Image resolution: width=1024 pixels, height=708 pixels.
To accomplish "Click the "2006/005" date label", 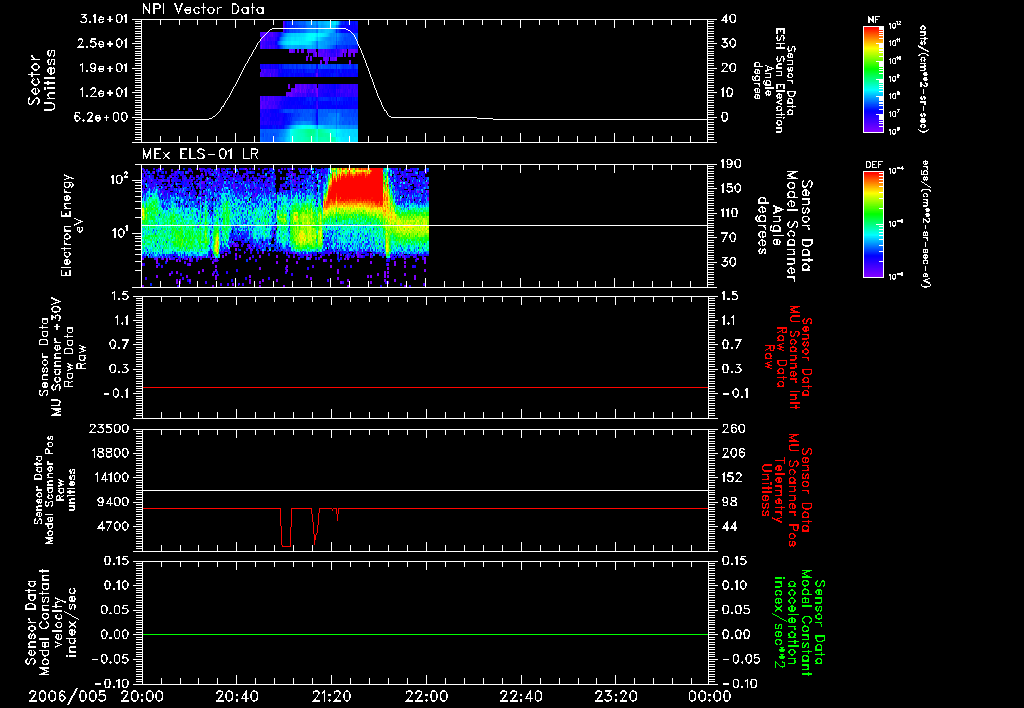I will pos(67,696).
